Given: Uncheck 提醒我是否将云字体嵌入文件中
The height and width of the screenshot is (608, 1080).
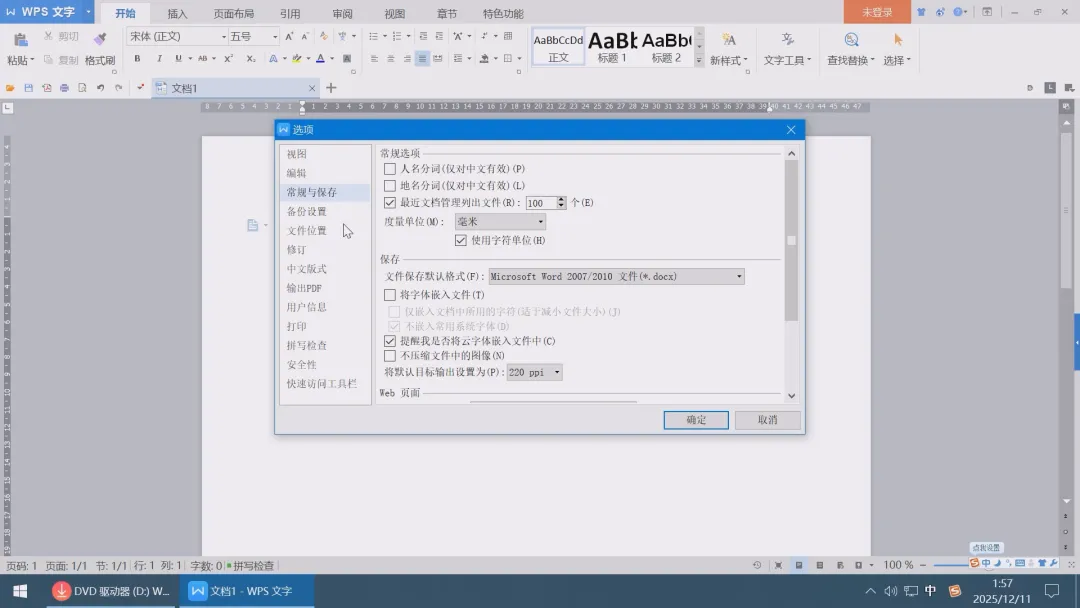Looking at the screenshot, I should (x=390, y=341).
